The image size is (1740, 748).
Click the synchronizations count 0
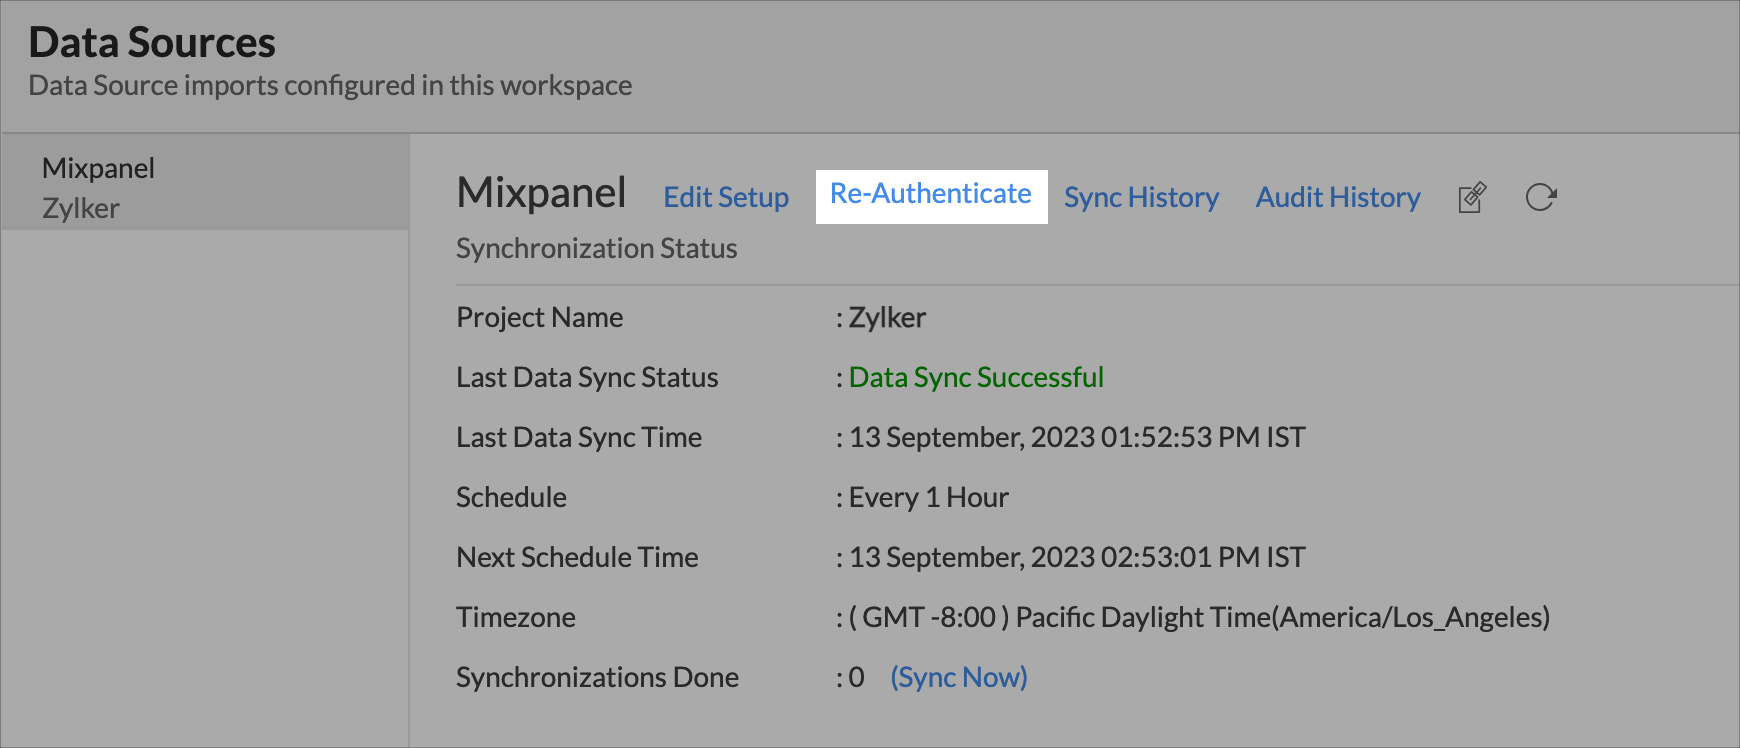pos(857,677)
